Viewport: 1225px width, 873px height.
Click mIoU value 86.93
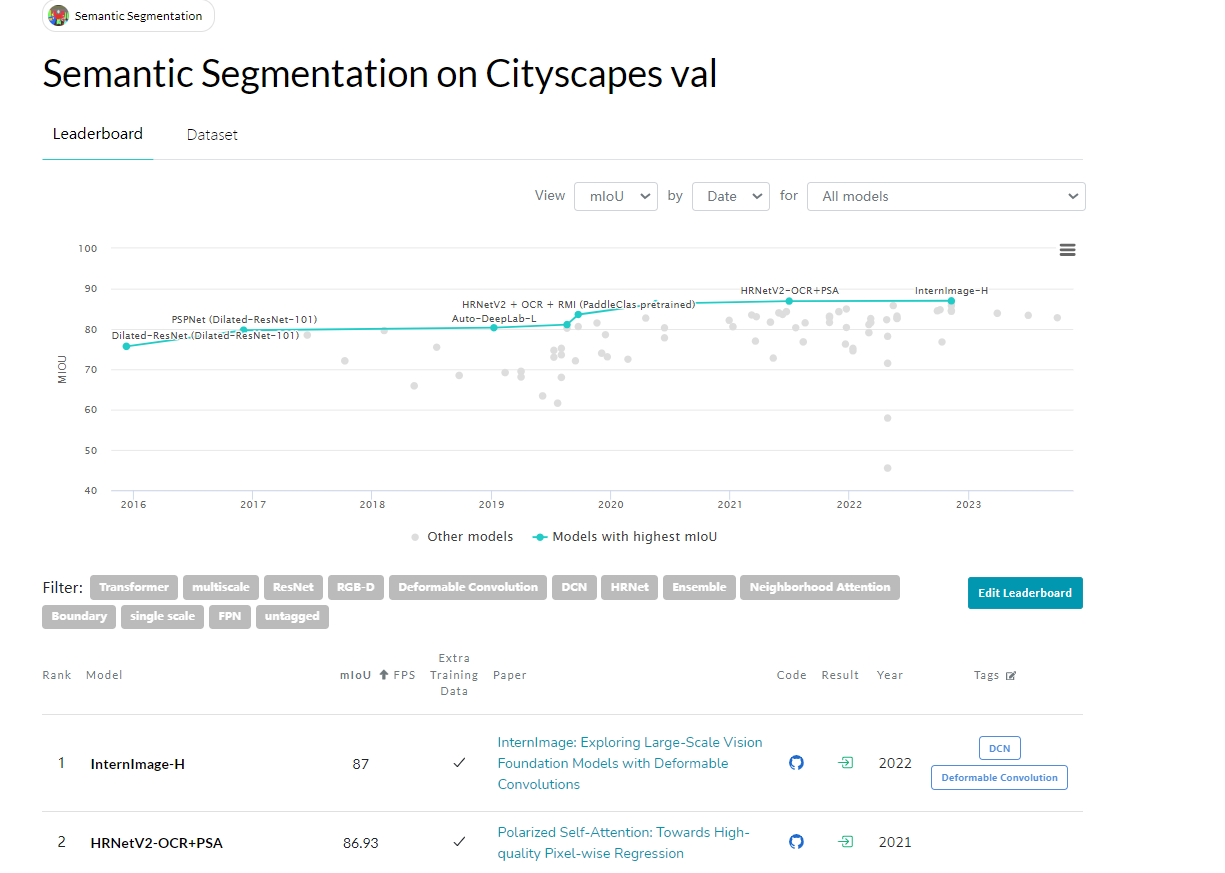click(361, 843)
